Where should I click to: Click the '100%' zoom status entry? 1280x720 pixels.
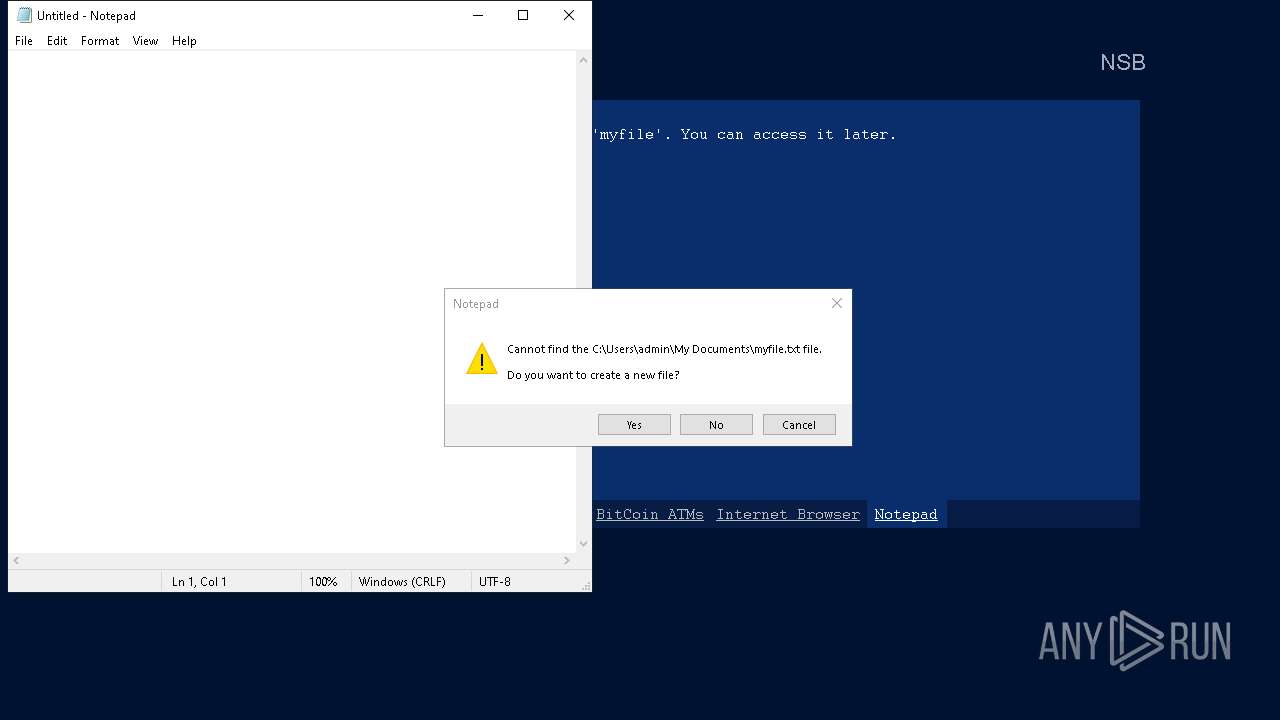coord(323,581)
